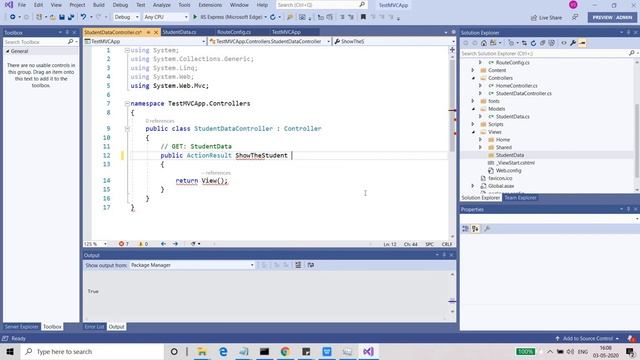Collapse the namespace block in code editor
Viewport: 640px width, 360px height.
point(127,104)
